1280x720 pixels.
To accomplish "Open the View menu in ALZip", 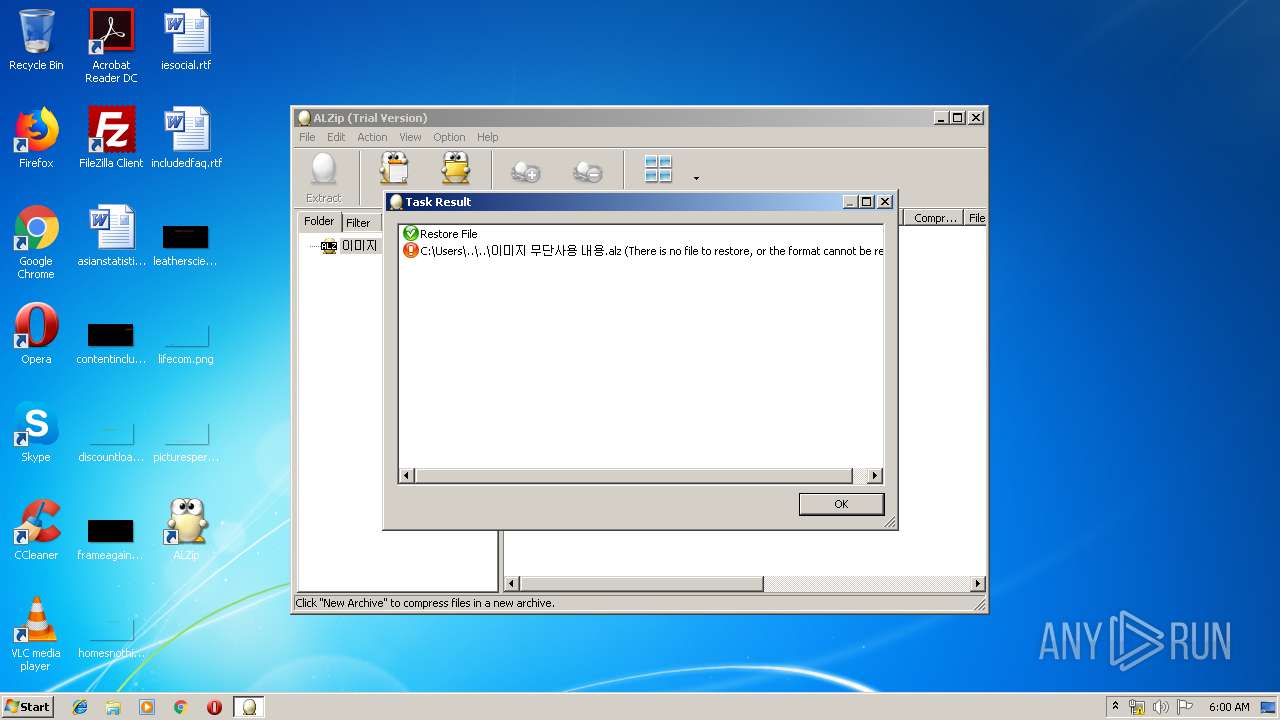I will pyautogui.click(x=410, y=137).
